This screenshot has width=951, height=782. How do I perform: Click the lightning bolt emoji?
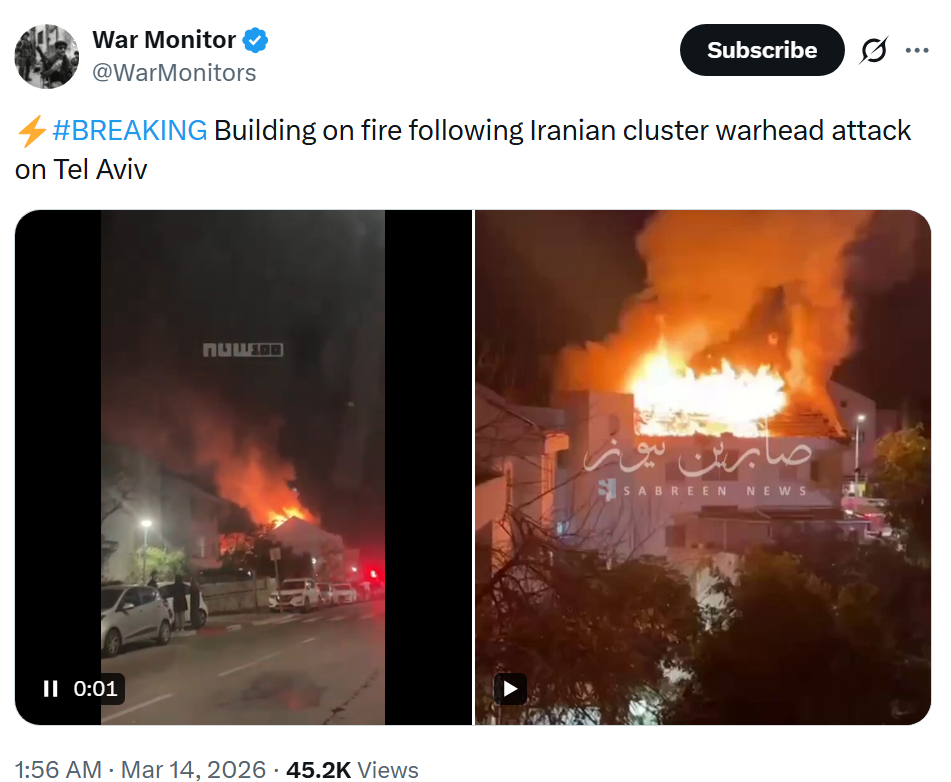[x=32, y=131]
